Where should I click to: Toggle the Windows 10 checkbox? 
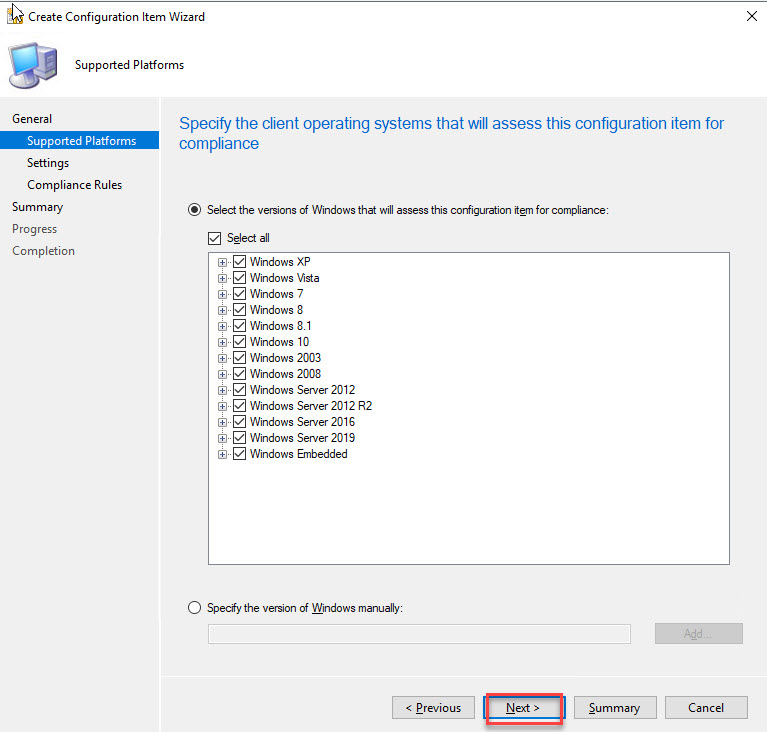pos(239,342)
